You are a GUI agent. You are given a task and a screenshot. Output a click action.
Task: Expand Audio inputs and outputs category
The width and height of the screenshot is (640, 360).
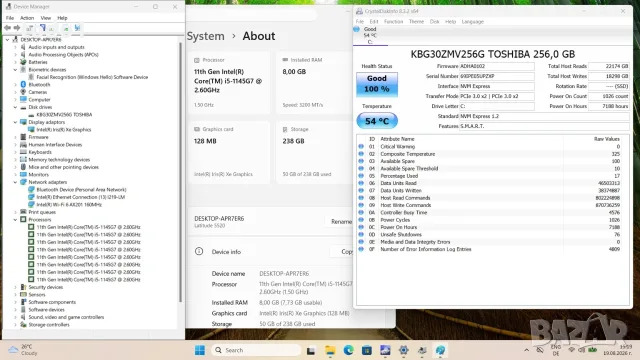(x=16, y=47)
